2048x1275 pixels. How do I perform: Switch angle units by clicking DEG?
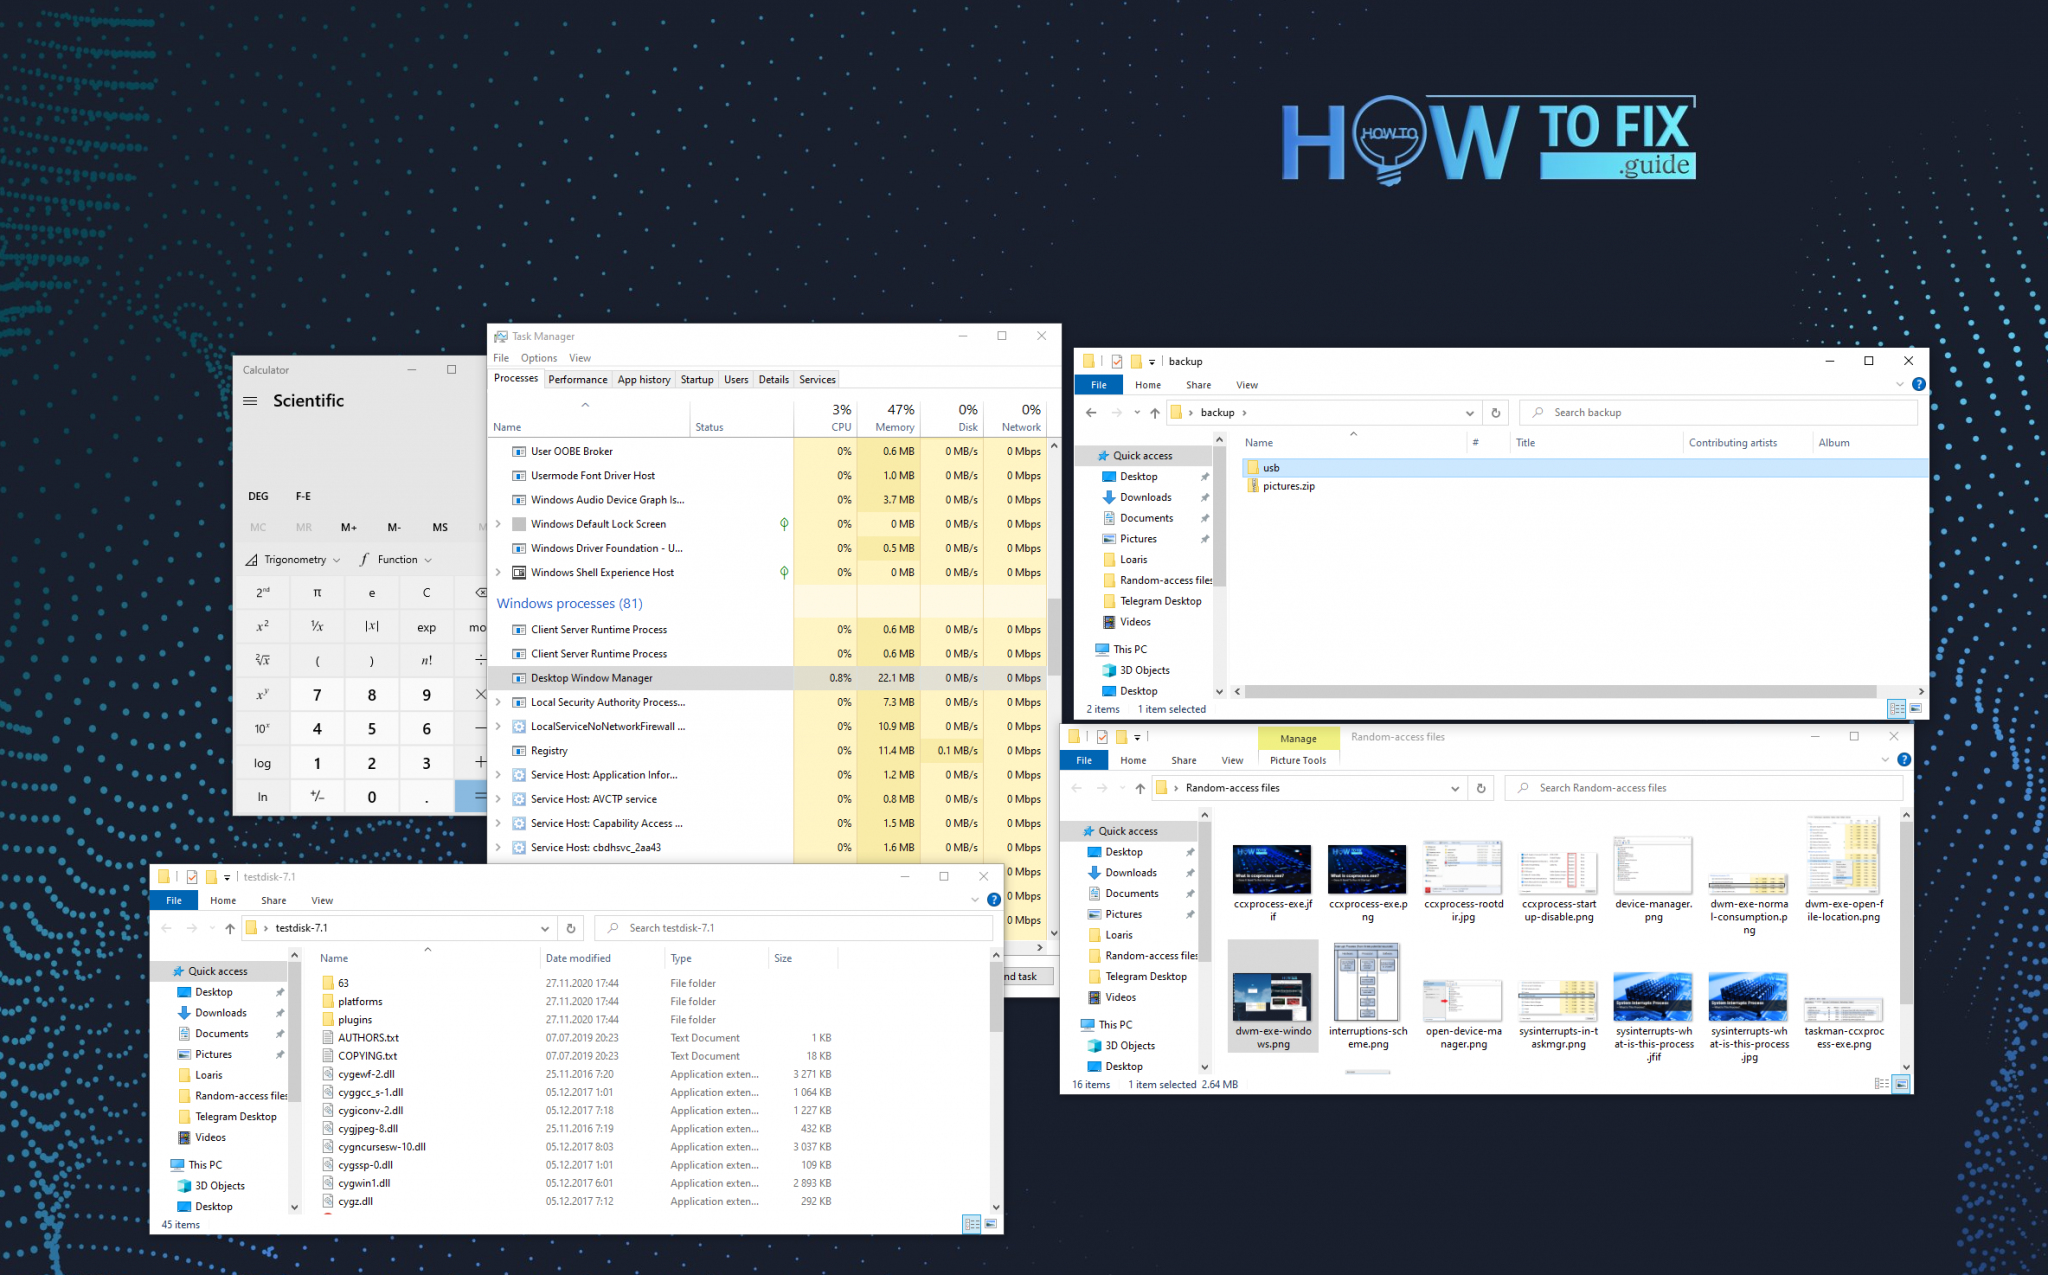click(258, 495)
